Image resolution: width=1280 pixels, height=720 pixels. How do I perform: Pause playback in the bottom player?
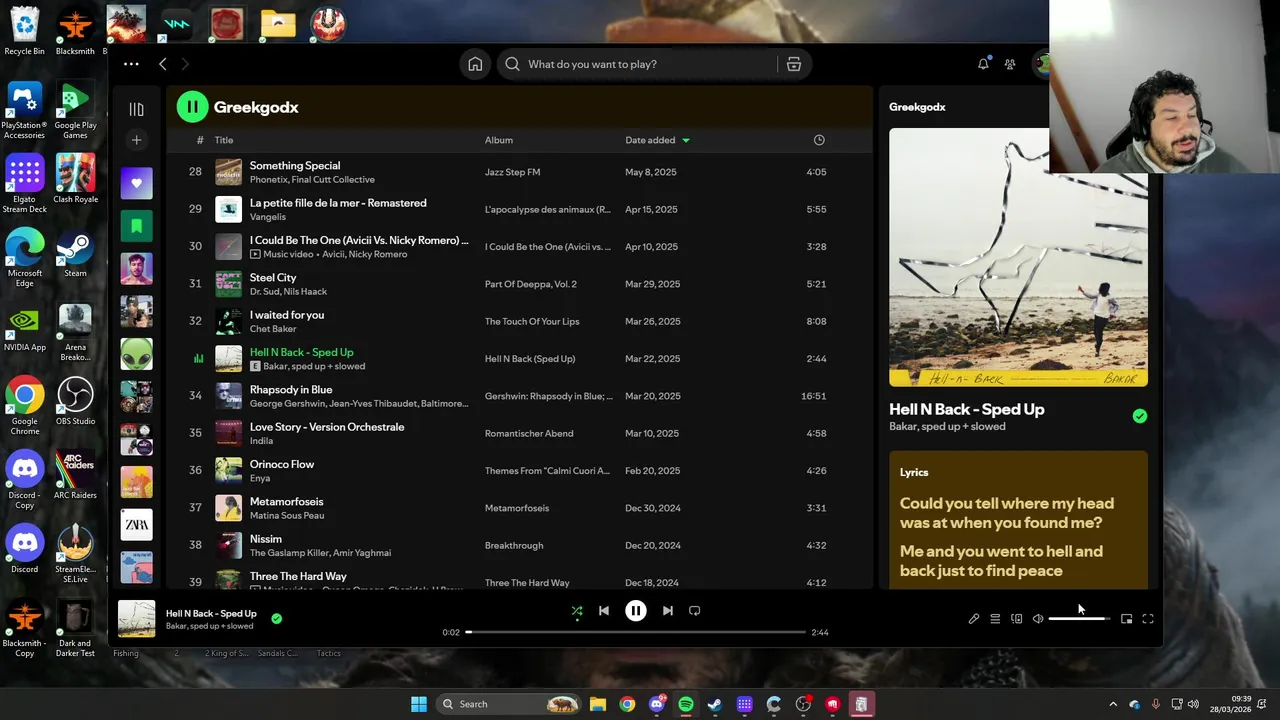point(636,611)
